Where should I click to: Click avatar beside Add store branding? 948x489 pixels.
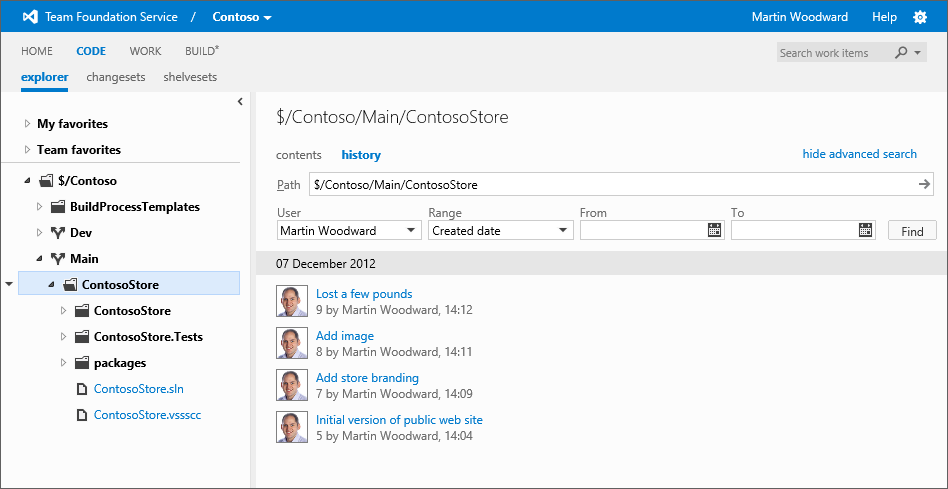(291, 385)
